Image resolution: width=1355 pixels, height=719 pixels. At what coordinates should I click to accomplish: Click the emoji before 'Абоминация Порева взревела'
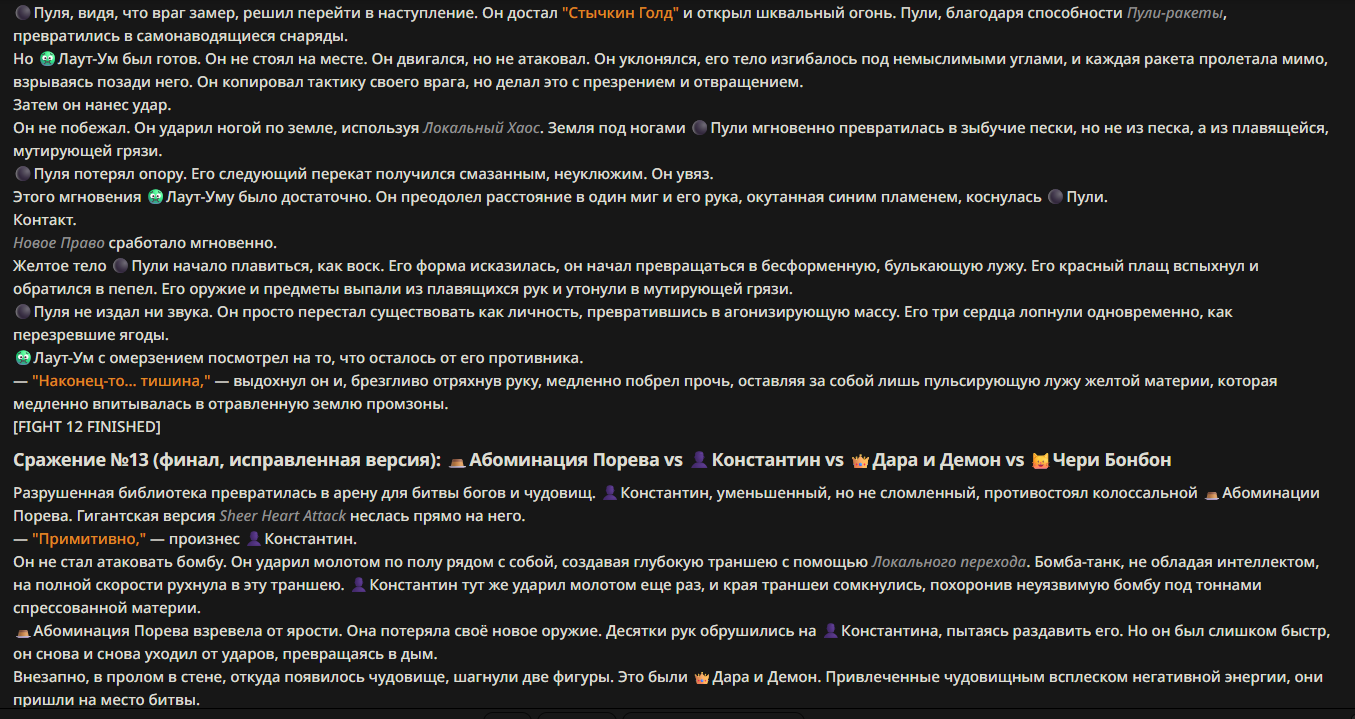point(22,631)
